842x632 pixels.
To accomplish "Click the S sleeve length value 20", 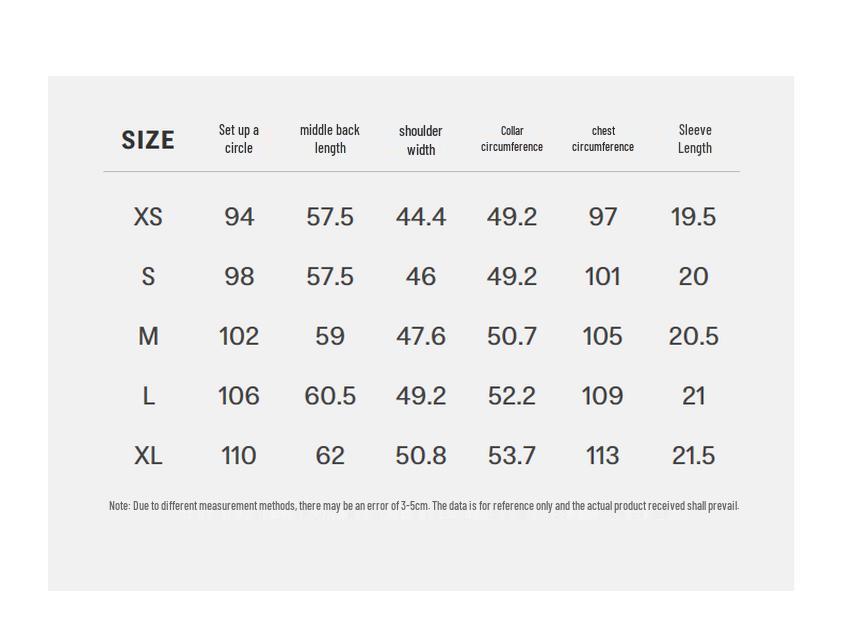I will (x=694, y=277).
